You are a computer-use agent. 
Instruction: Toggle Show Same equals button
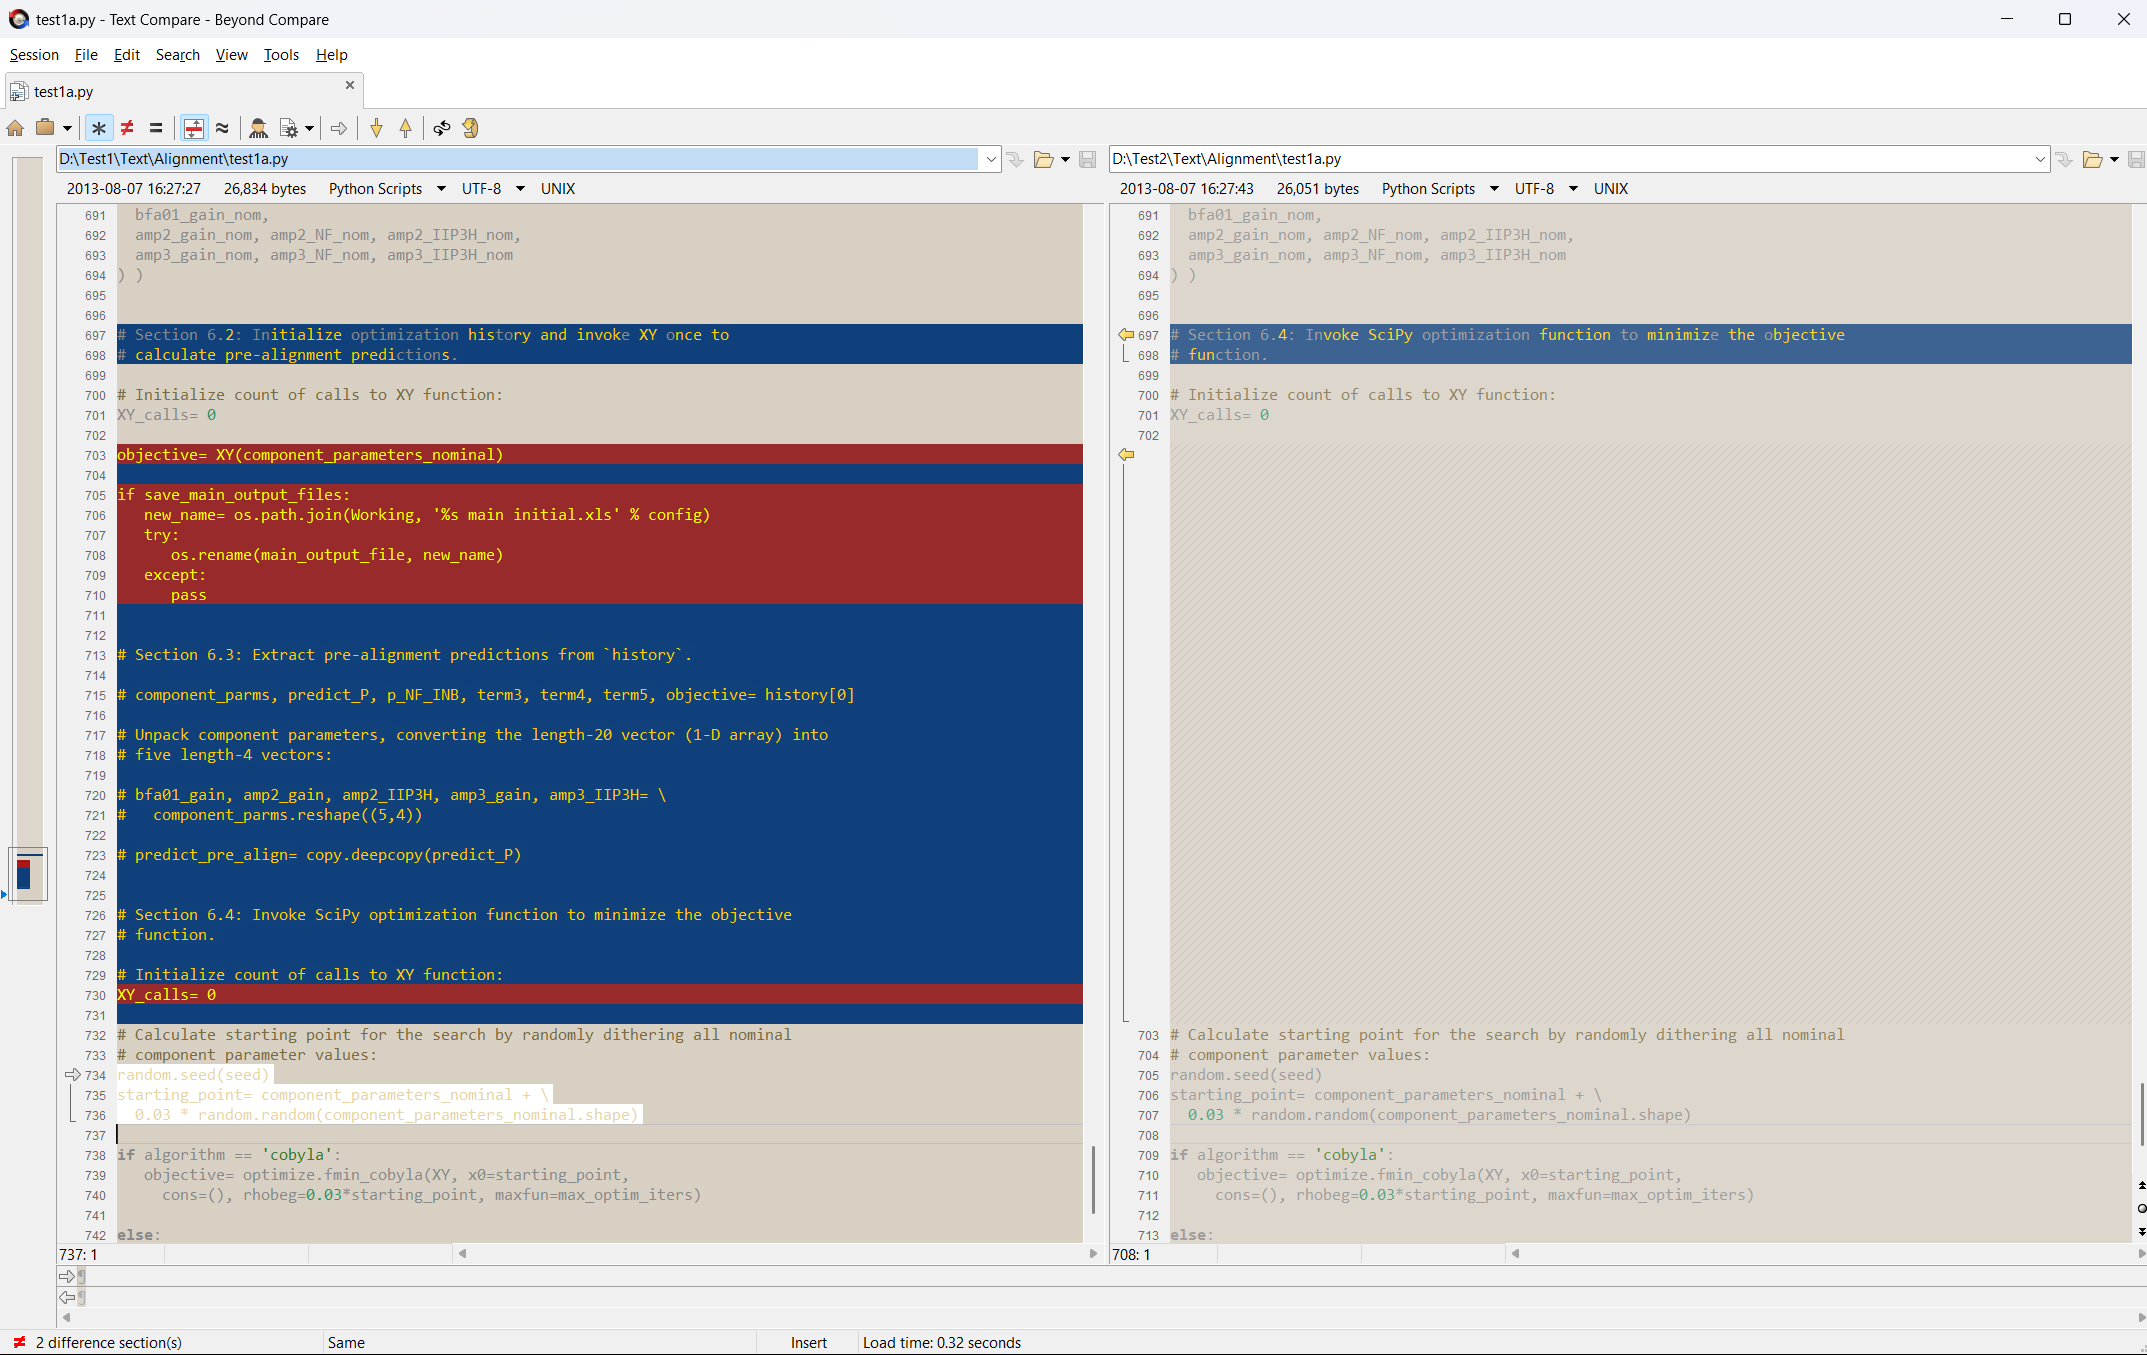coord(156,128)
